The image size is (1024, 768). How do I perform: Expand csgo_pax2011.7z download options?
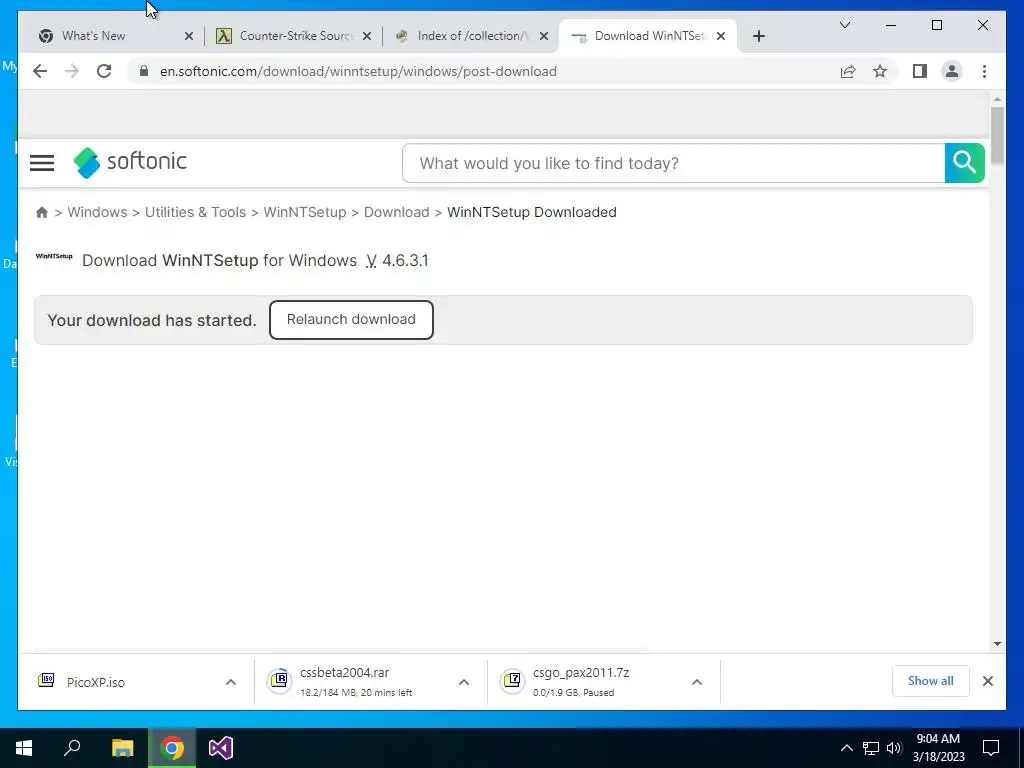pos(697,682)
